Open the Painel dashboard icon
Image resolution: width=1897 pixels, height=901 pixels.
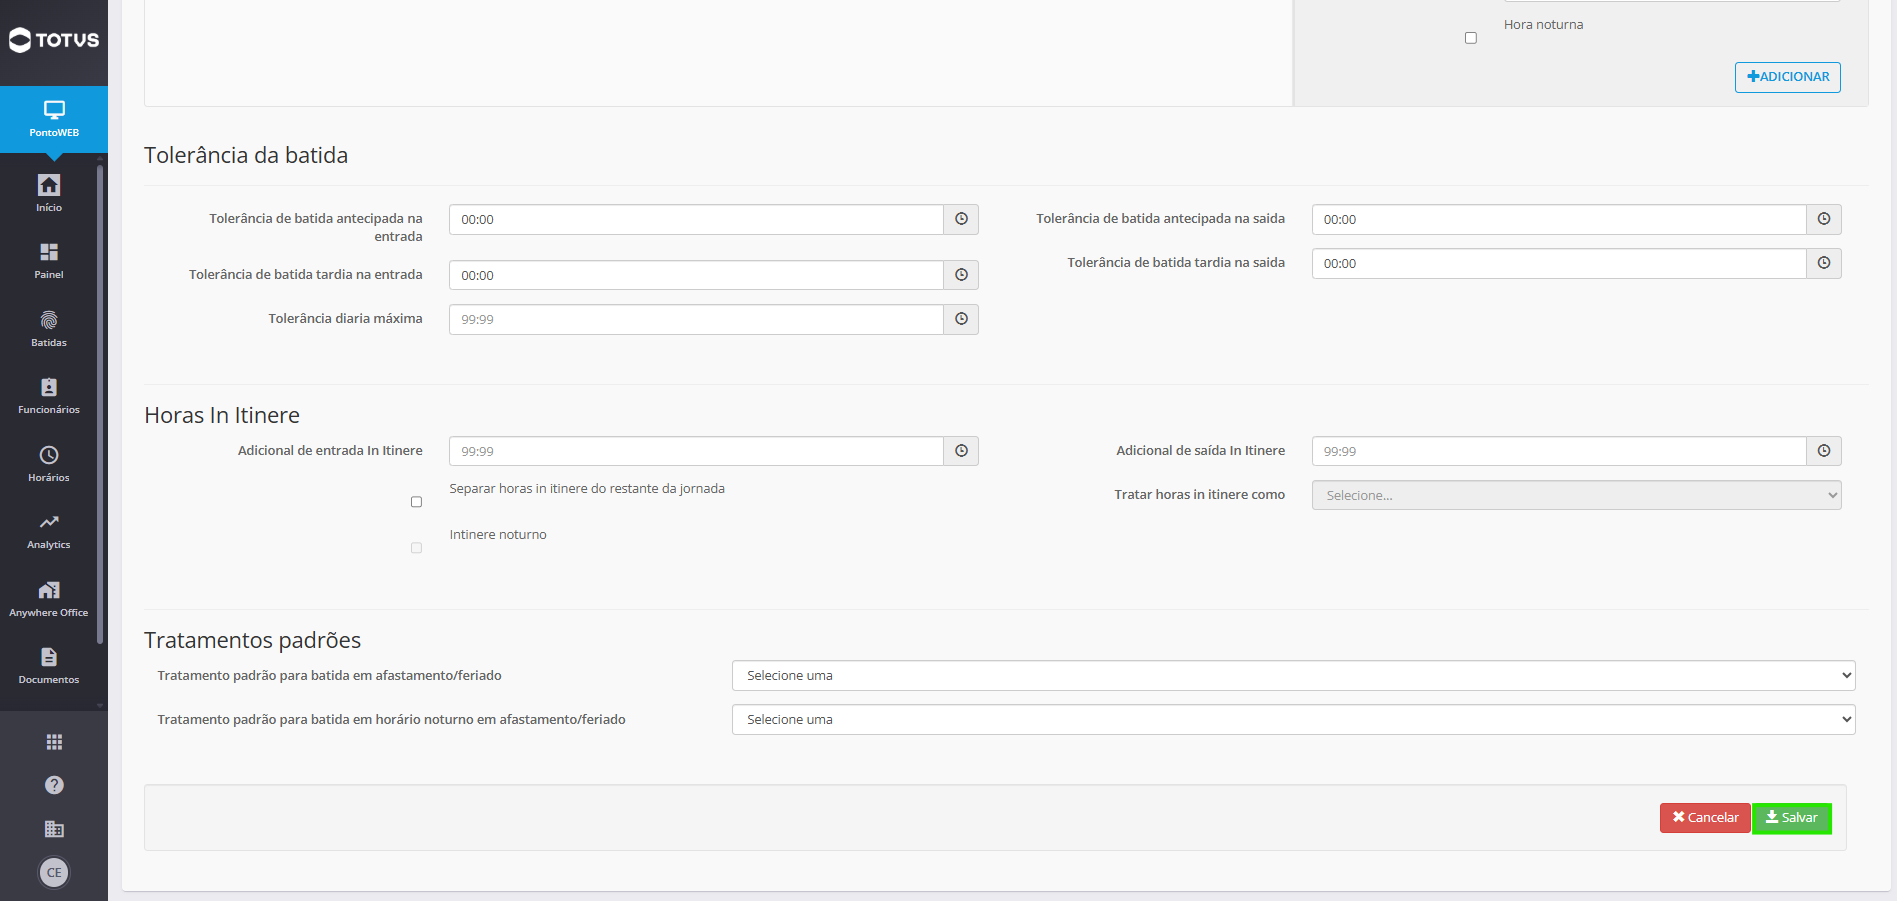49,260
